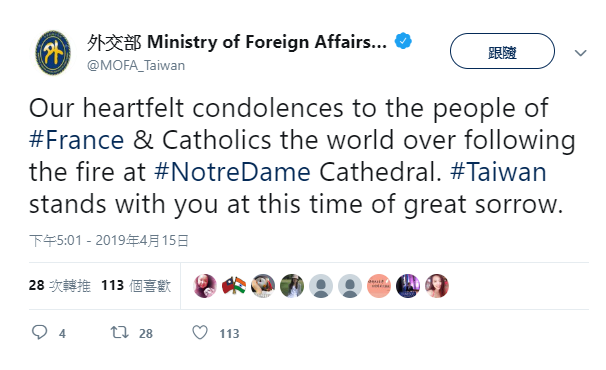This screenshot has width=606, height=370.
Task: View the 113 個喜歡 likes list
Action: point(136,286)
